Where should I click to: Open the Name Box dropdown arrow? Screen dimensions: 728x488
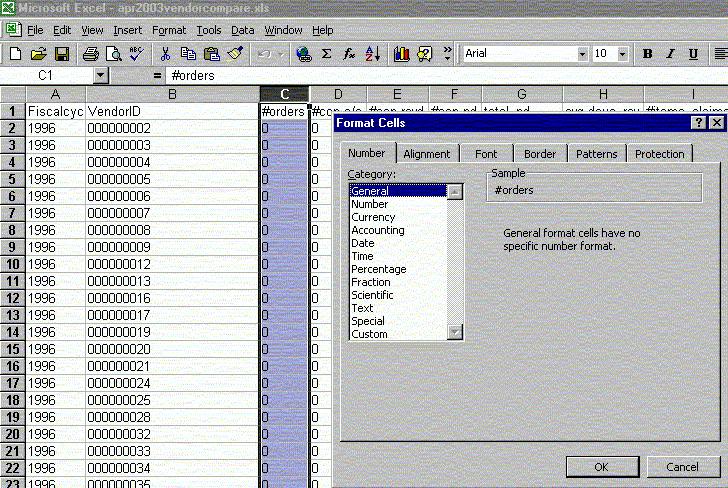pyautogui.click(x=101, y=75)
